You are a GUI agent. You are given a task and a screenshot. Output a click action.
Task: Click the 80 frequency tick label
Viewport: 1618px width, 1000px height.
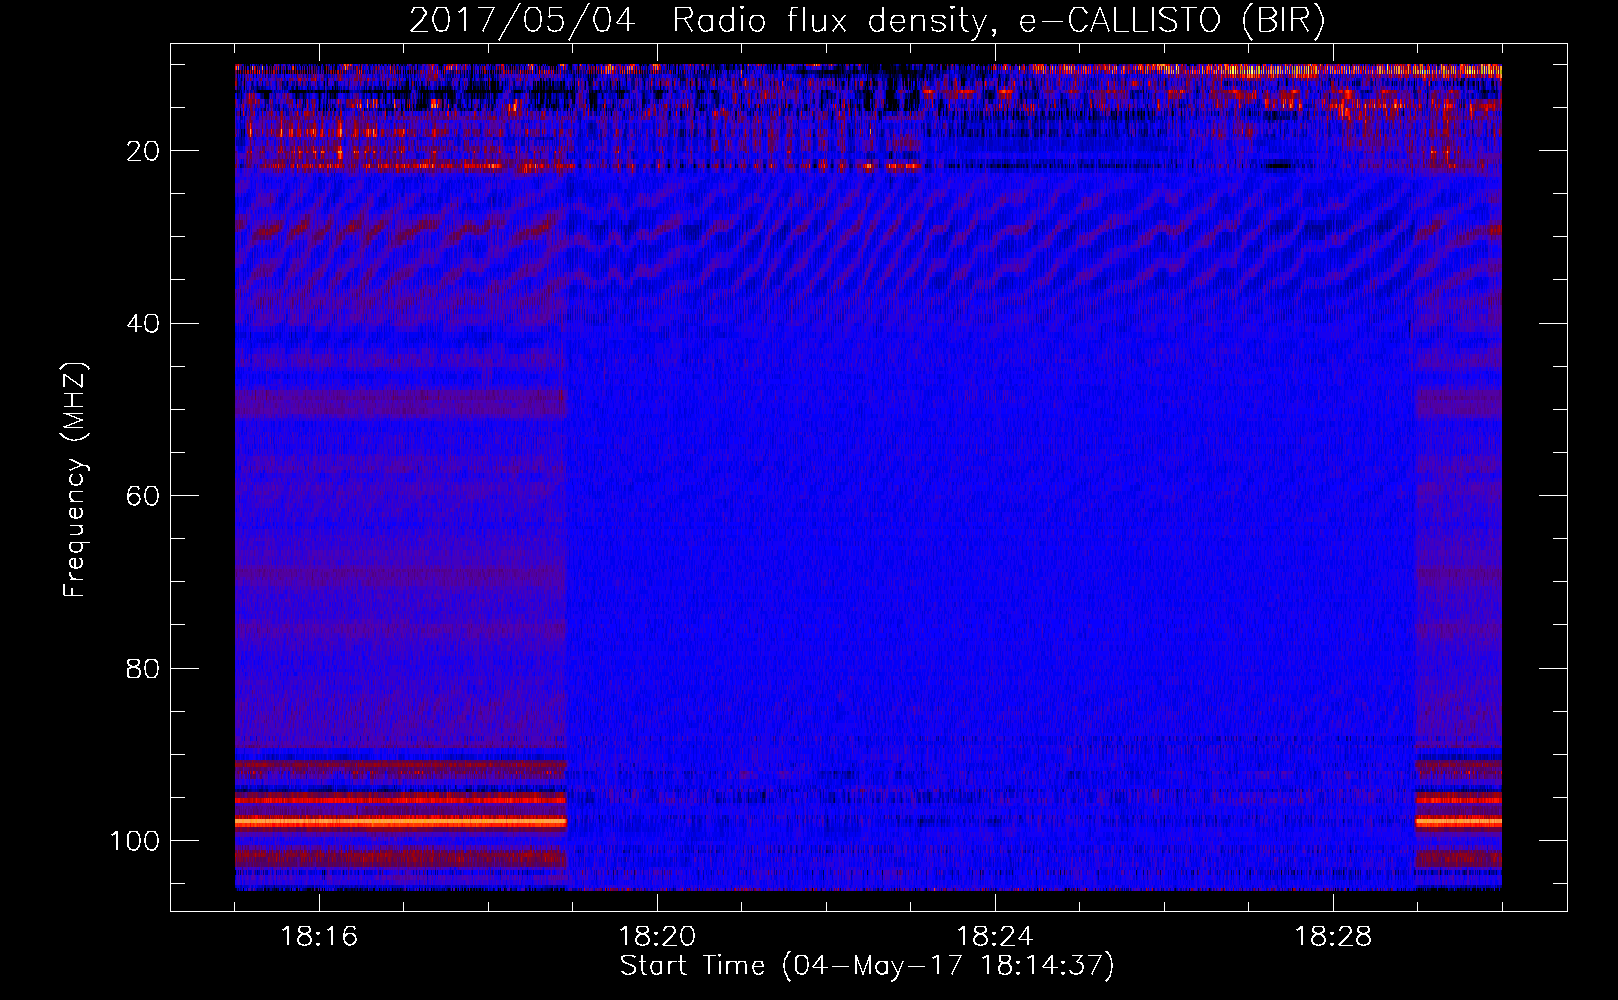point(143,668)
